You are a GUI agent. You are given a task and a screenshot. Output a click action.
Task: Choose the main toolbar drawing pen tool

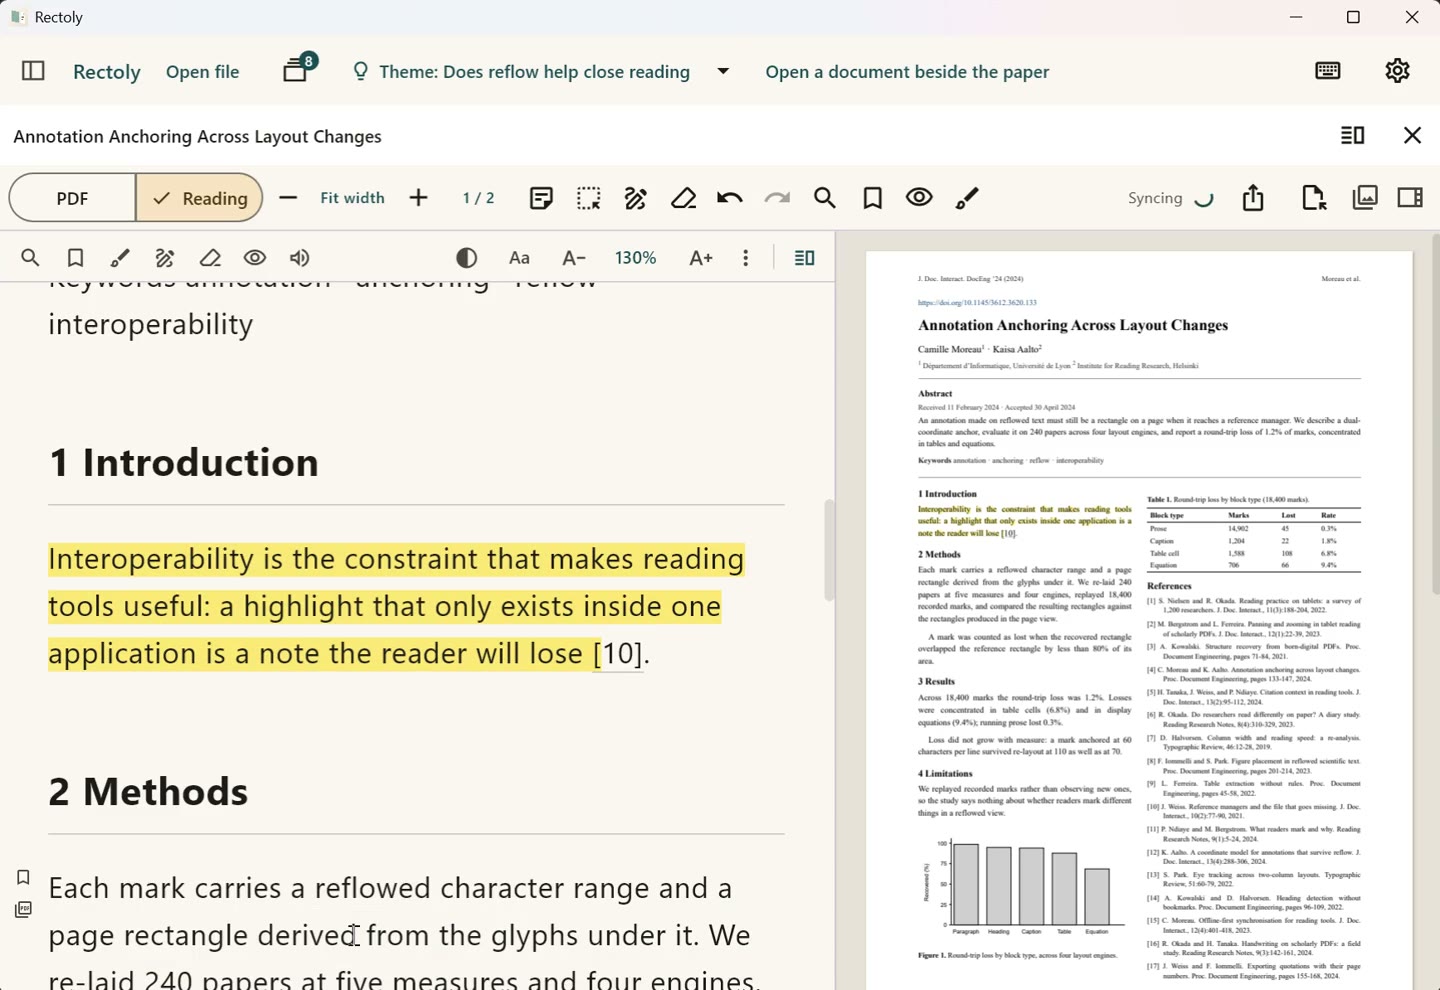tap(636, 198)
